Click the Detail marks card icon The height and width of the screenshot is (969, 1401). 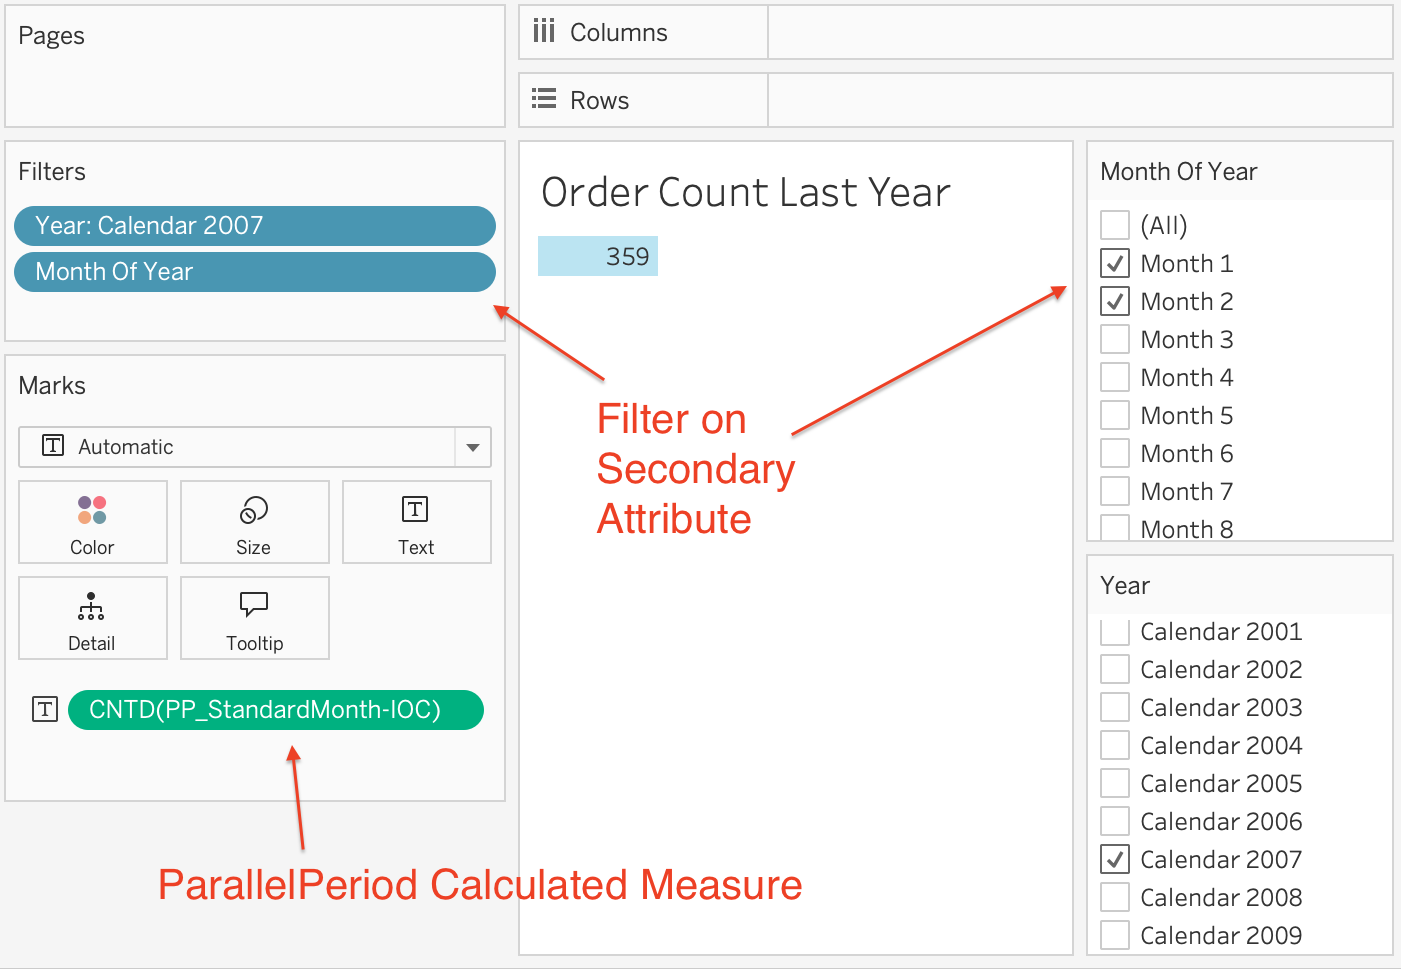pyautogui.click(x=91, y=606)
